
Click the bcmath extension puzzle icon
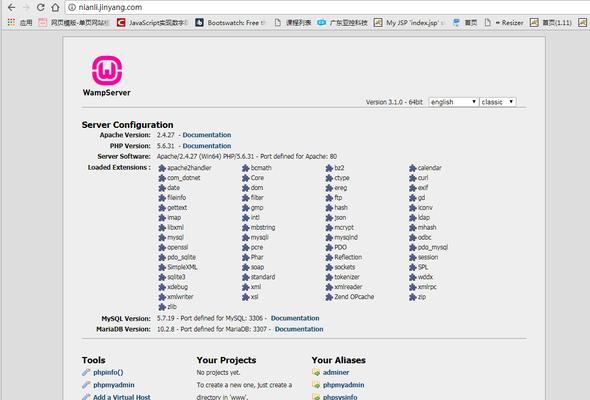(x=245, y=168)
